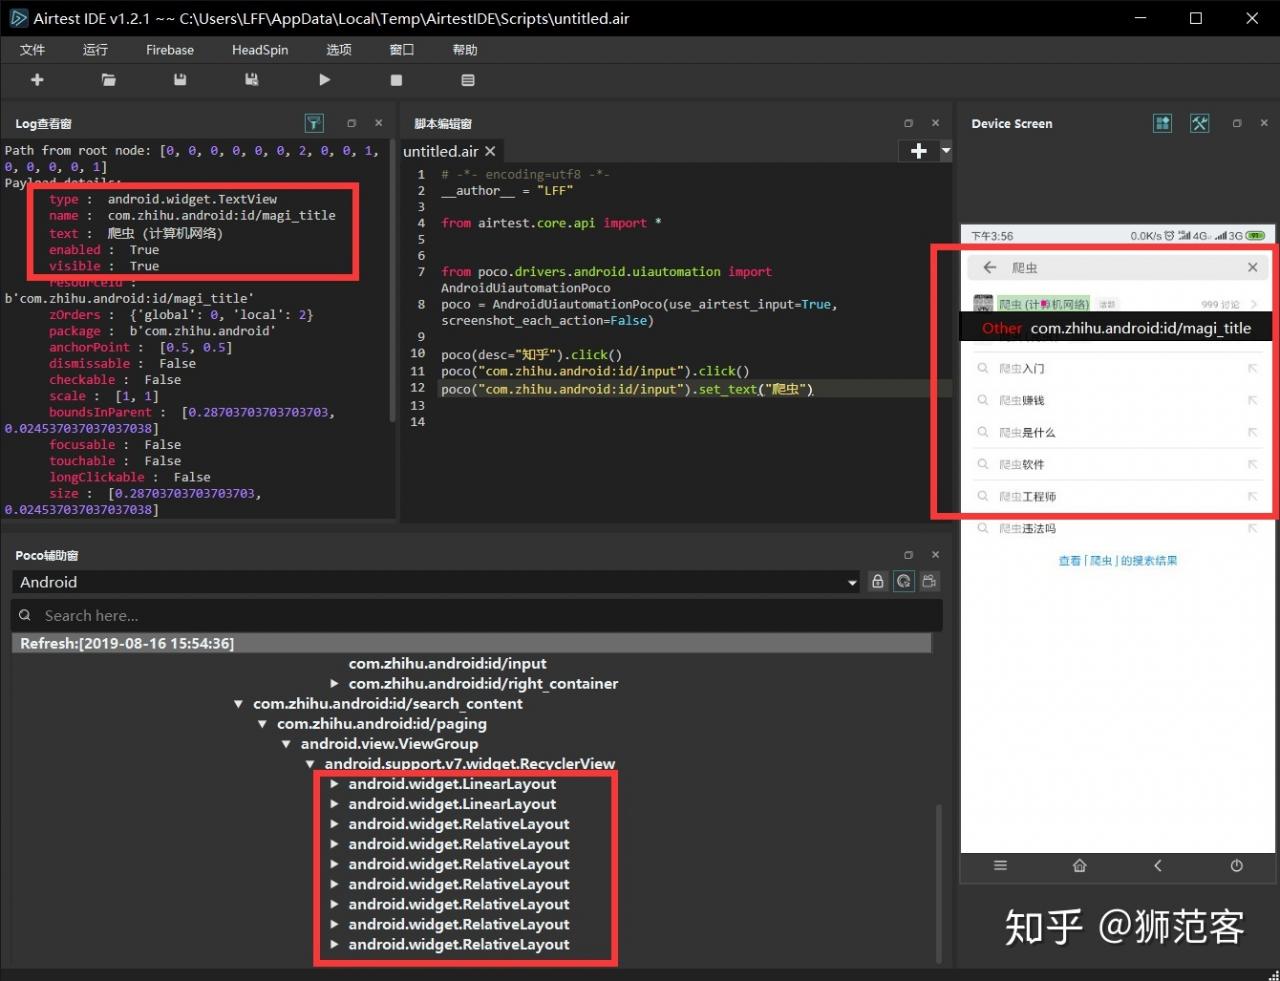Expand the first android.widget.RelativeLayout node
The width and height of the screenshot is (1280, 981).
click(334, 824)
